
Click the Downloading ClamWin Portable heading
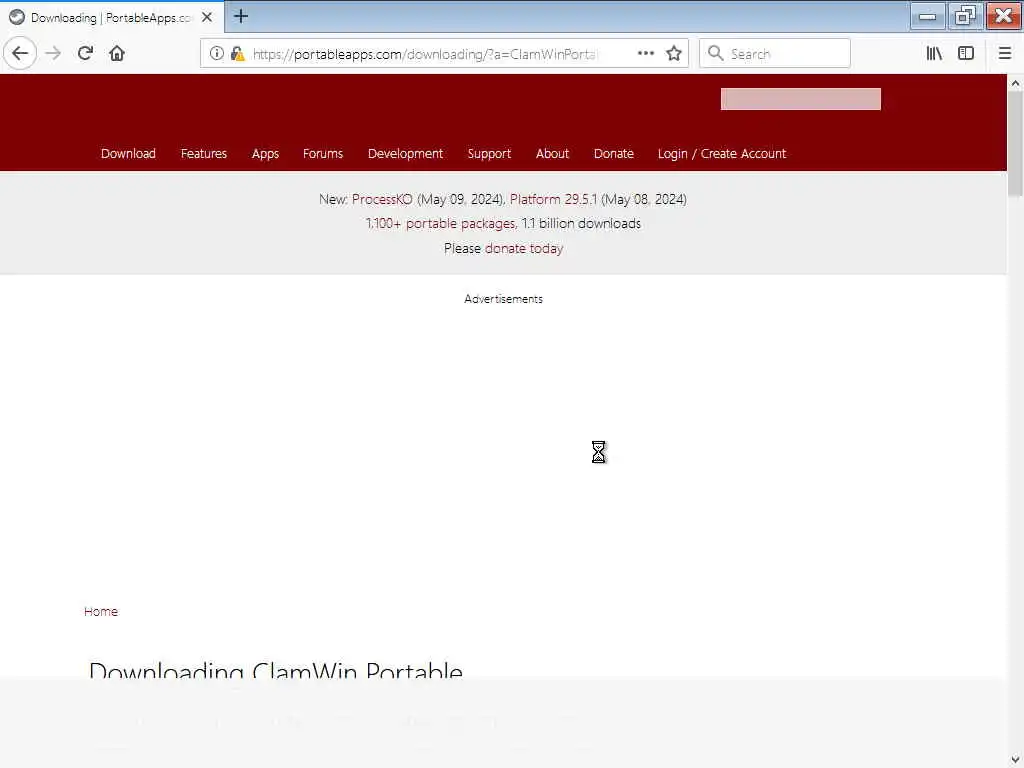(276, 671)
